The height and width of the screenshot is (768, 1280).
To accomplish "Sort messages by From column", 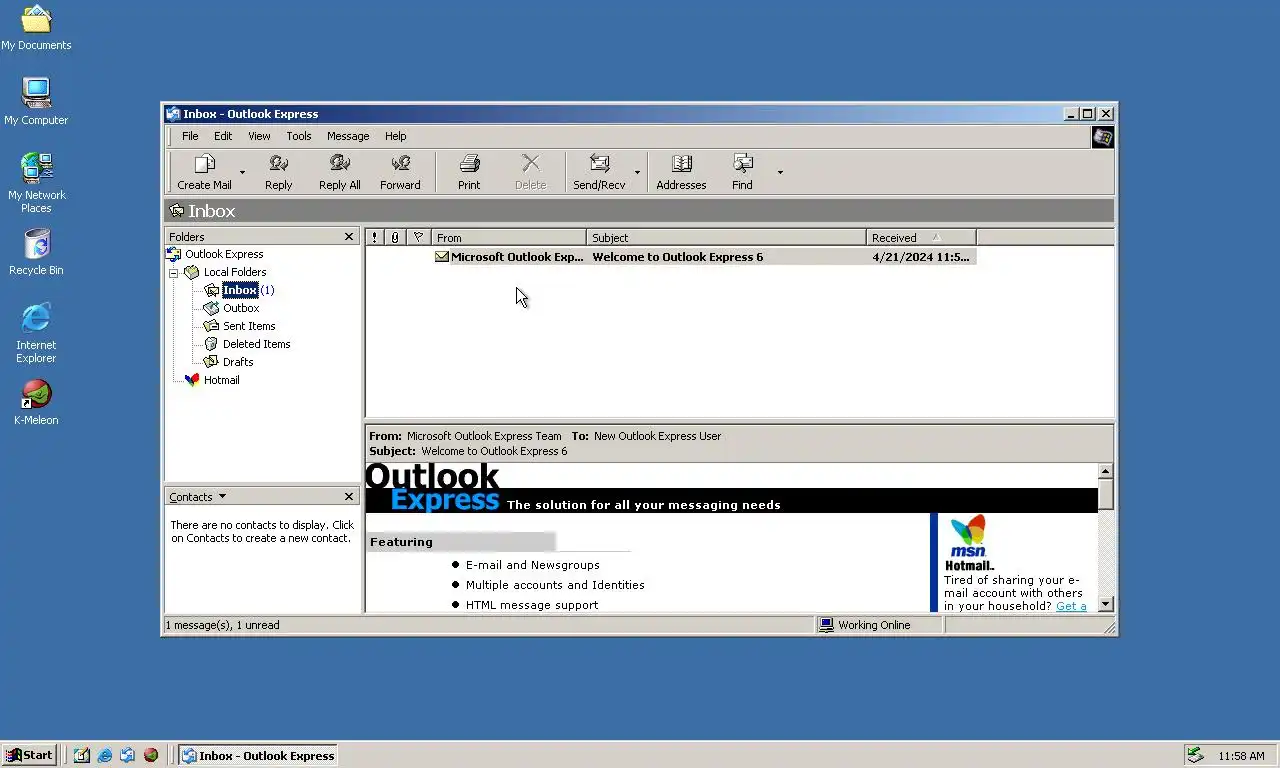I will 509,237.
